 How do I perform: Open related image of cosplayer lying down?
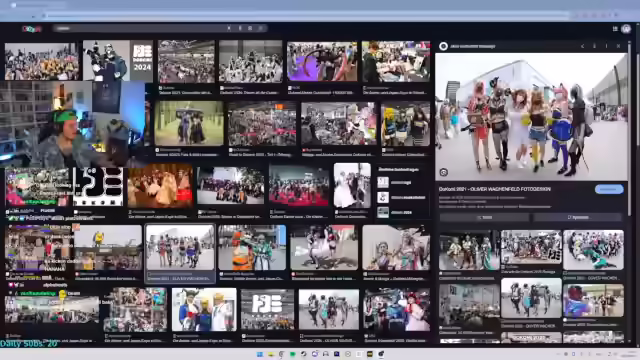point(593,249)
